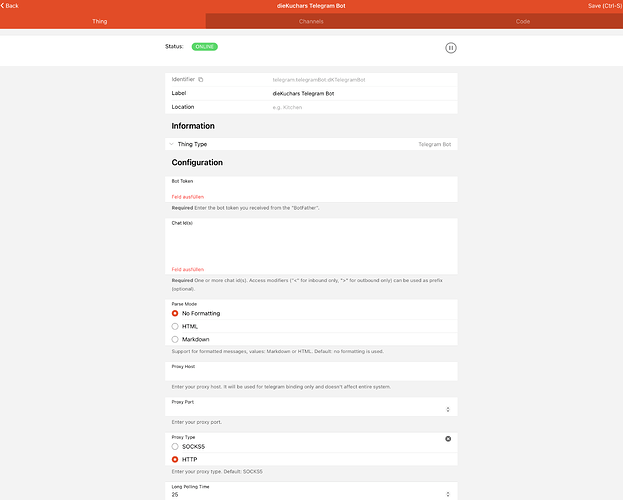
Task: Click the 'Feld ausfüllen' error under Bot Token
Action: [x=188, y=197]
